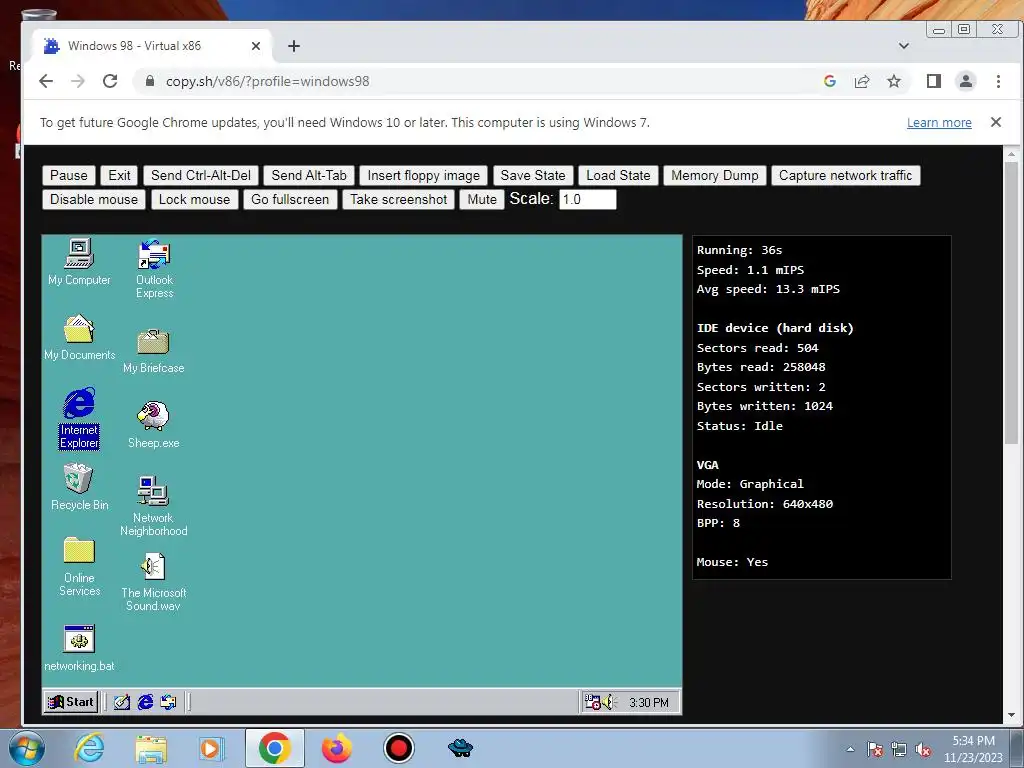This screenshot has width=1024, height=768.
Task: Select the Network Neighborhood icon
Action: click(x=153, y=506)
